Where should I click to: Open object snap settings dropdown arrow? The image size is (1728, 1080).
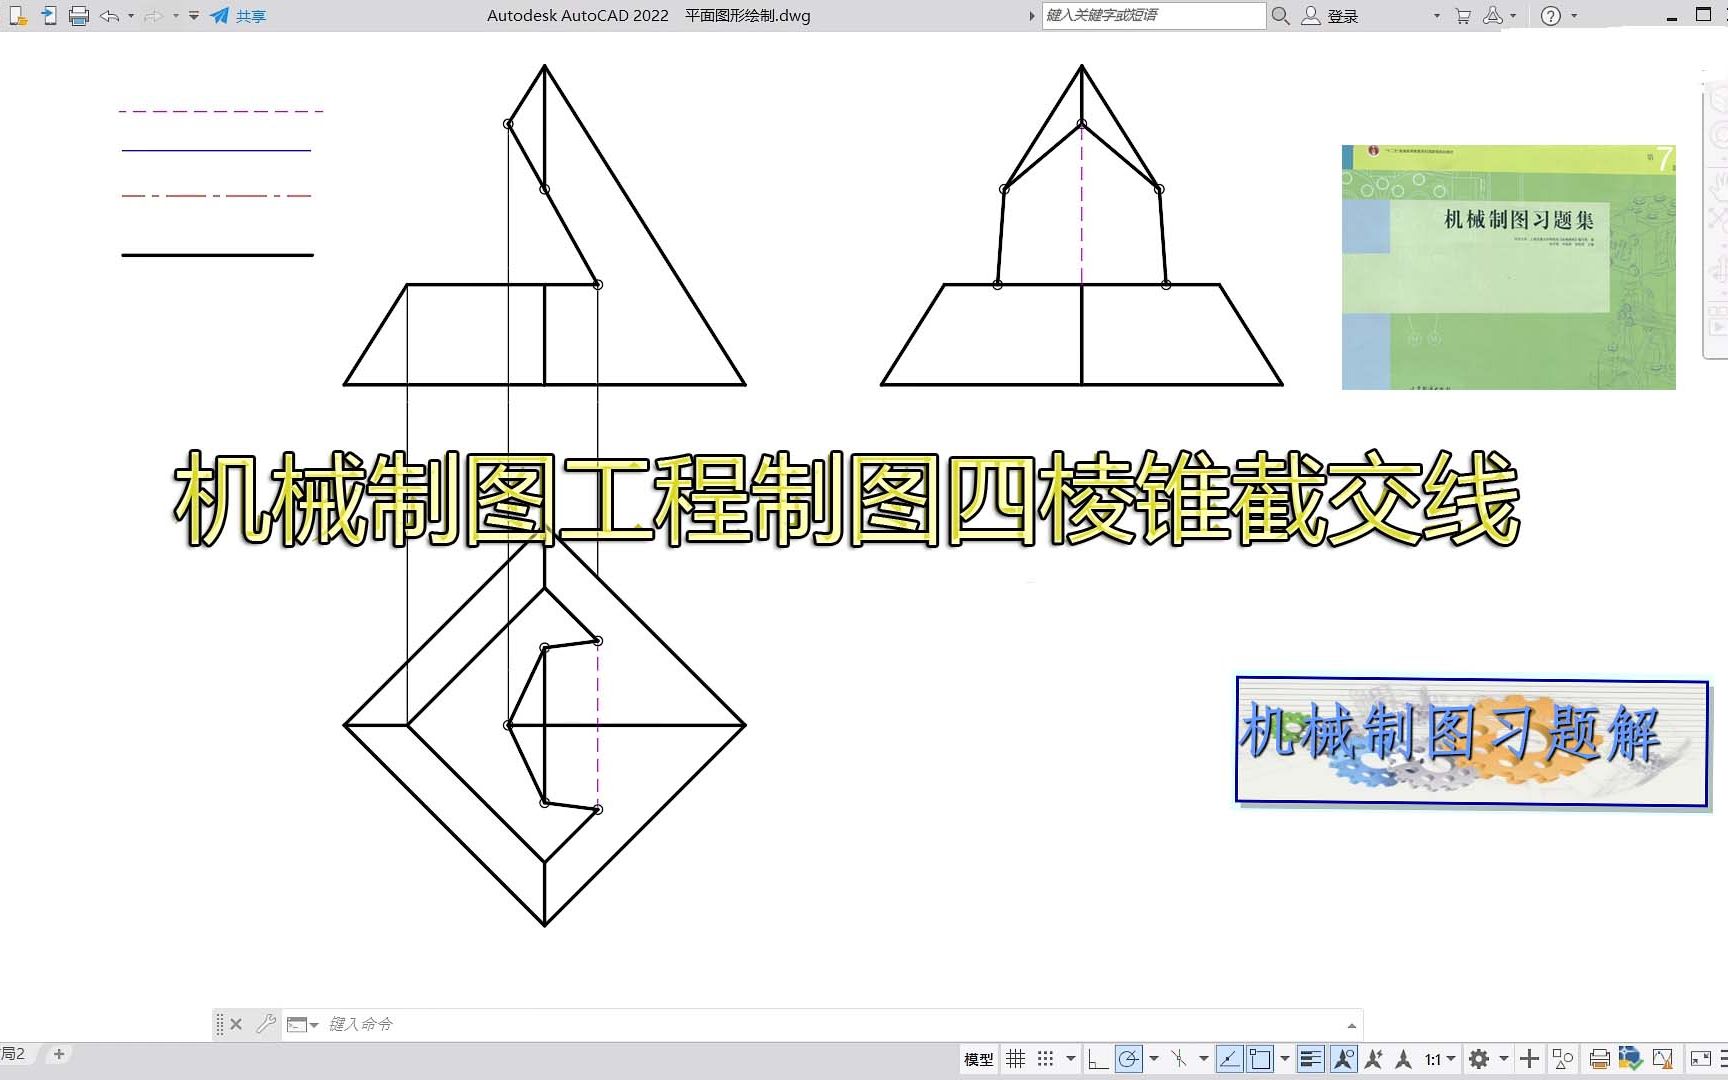tap(1285, 1059)
